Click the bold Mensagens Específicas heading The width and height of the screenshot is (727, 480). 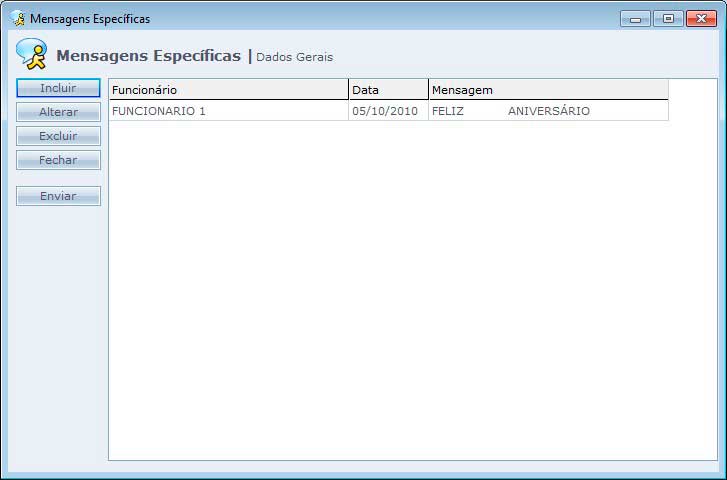point(148,56)
